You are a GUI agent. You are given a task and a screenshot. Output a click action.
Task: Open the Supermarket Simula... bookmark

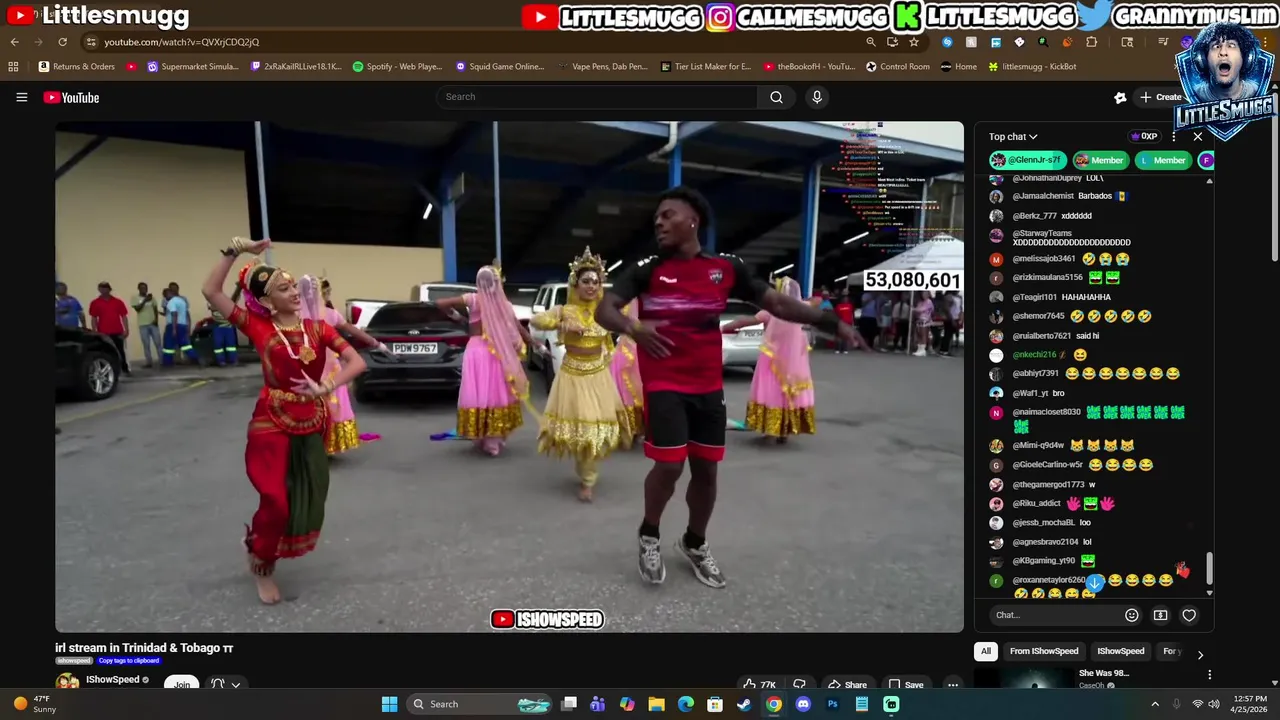[x=193, y=66]
